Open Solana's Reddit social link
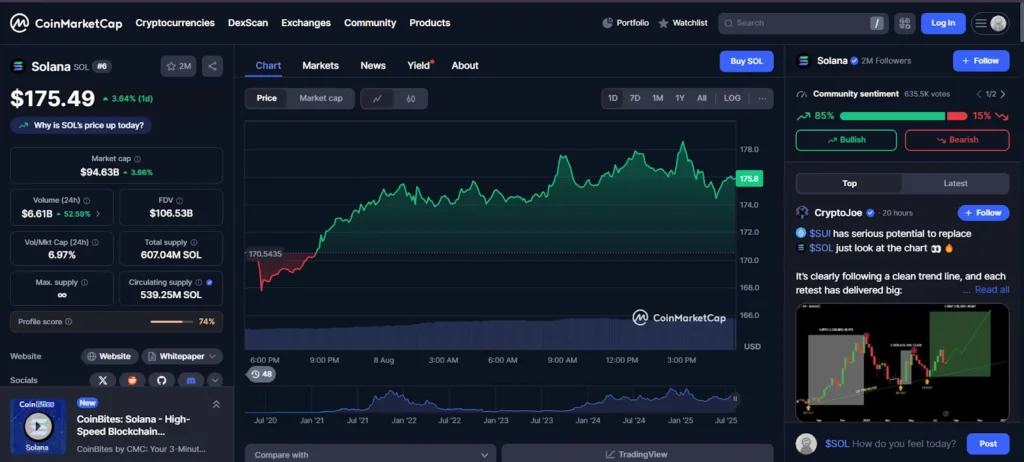Image resolution: width=1024 pixels, height=462 pixels. pos(132,380)
